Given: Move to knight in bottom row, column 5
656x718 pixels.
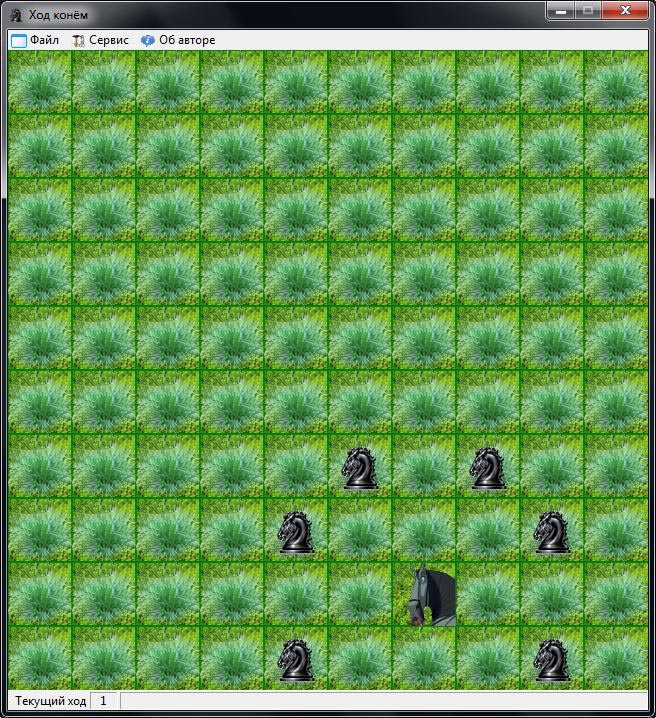Looking at the screenshot, I should pyautogui.click(x=296, y=660).
